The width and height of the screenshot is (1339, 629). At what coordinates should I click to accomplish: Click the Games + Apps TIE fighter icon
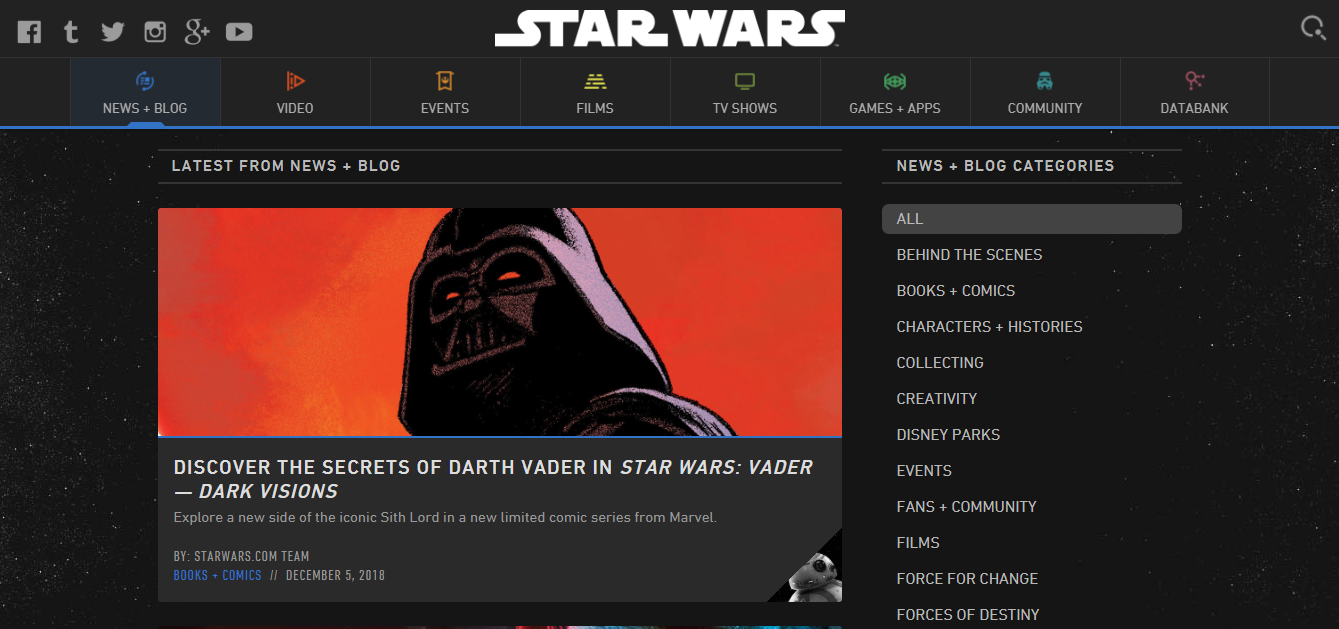point(895,80)
